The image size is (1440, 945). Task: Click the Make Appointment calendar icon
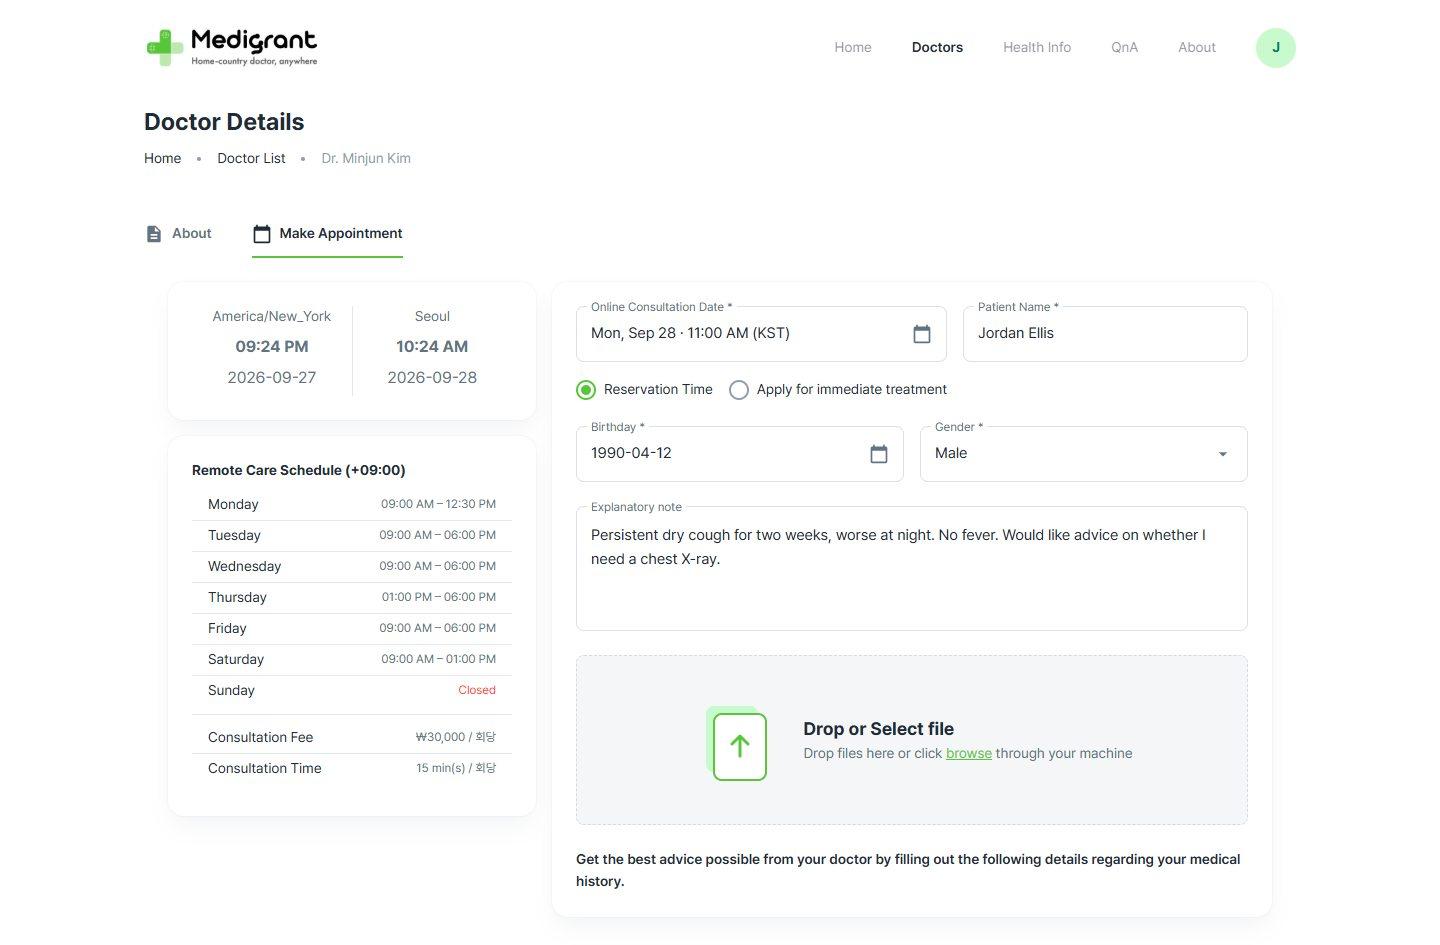[x=262, y=233]
